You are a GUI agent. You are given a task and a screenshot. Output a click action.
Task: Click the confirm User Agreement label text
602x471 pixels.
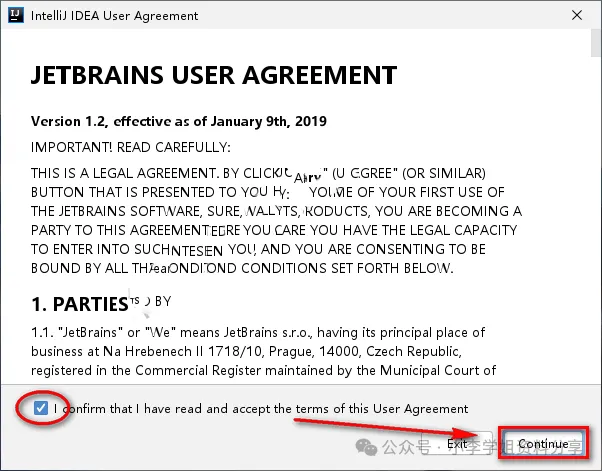pyautogui.click(x=261, y=408)
